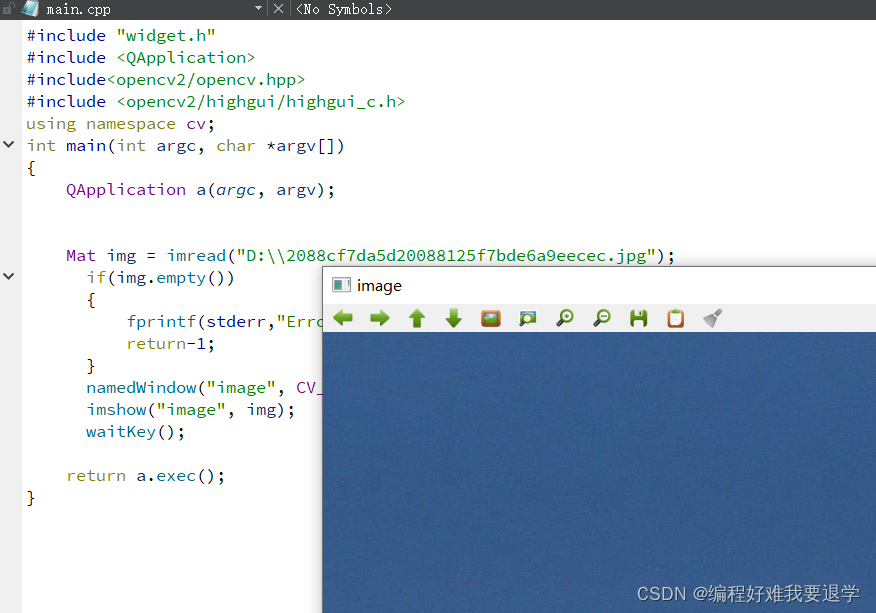Click the displayed blue image in image window
This screenshot has height=613, width=876.
pyautogui.click(x=599, y=472)
